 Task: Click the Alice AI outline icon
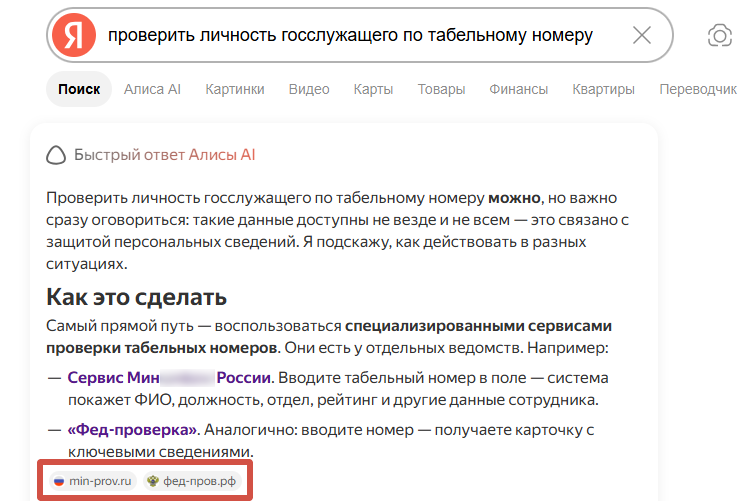click(56, 155)
